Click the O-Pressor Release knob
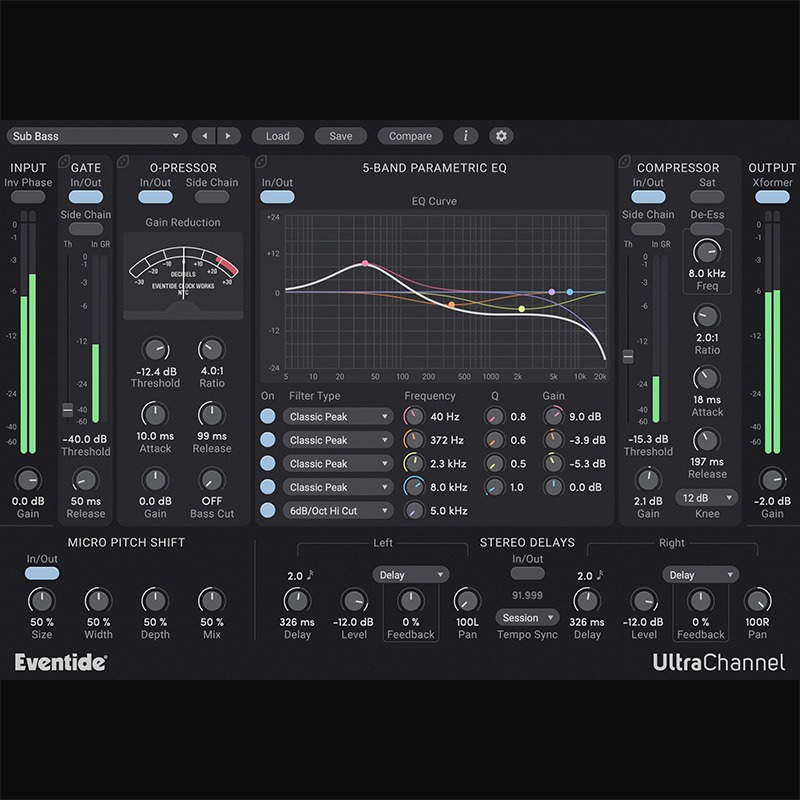 click(x=211, y=415)
